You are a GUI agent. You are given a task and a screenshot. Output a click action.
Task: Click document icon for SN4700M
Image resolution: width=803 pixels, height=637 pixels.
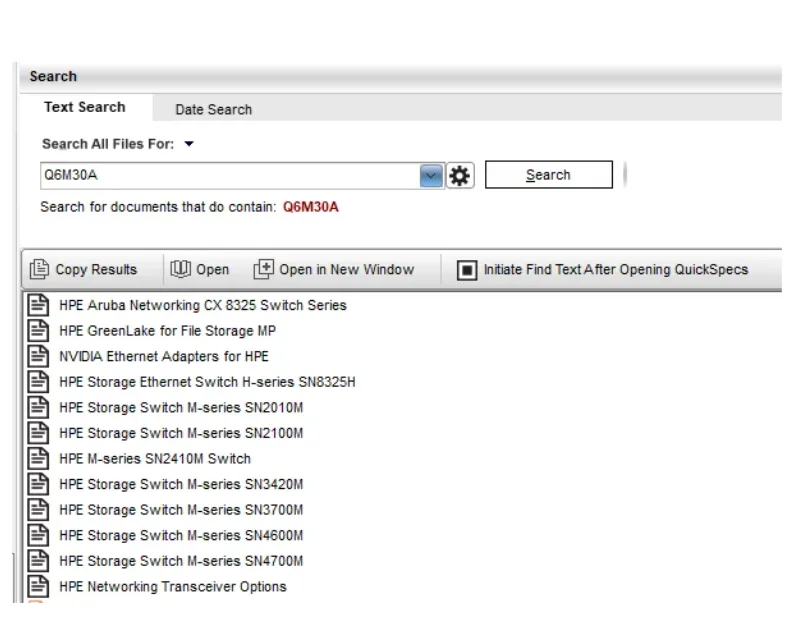point(38,561)
